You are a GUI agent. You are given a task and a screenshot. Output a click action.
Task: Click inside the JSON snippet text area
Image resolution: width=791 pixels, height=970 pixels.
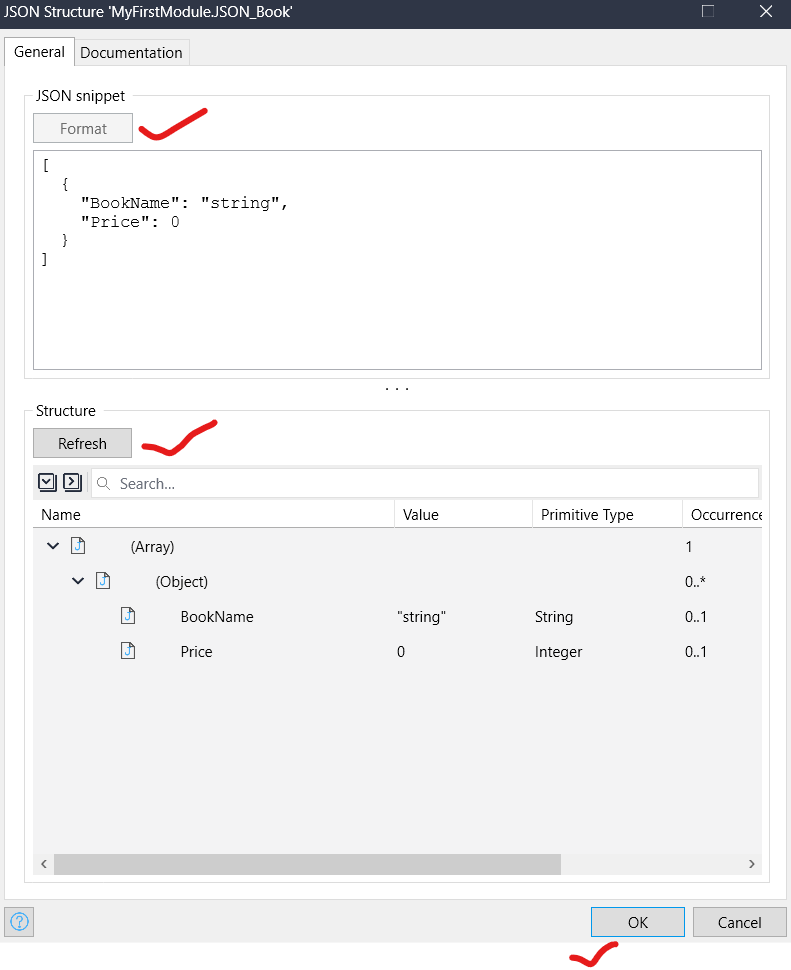click(x=397, y=300)
